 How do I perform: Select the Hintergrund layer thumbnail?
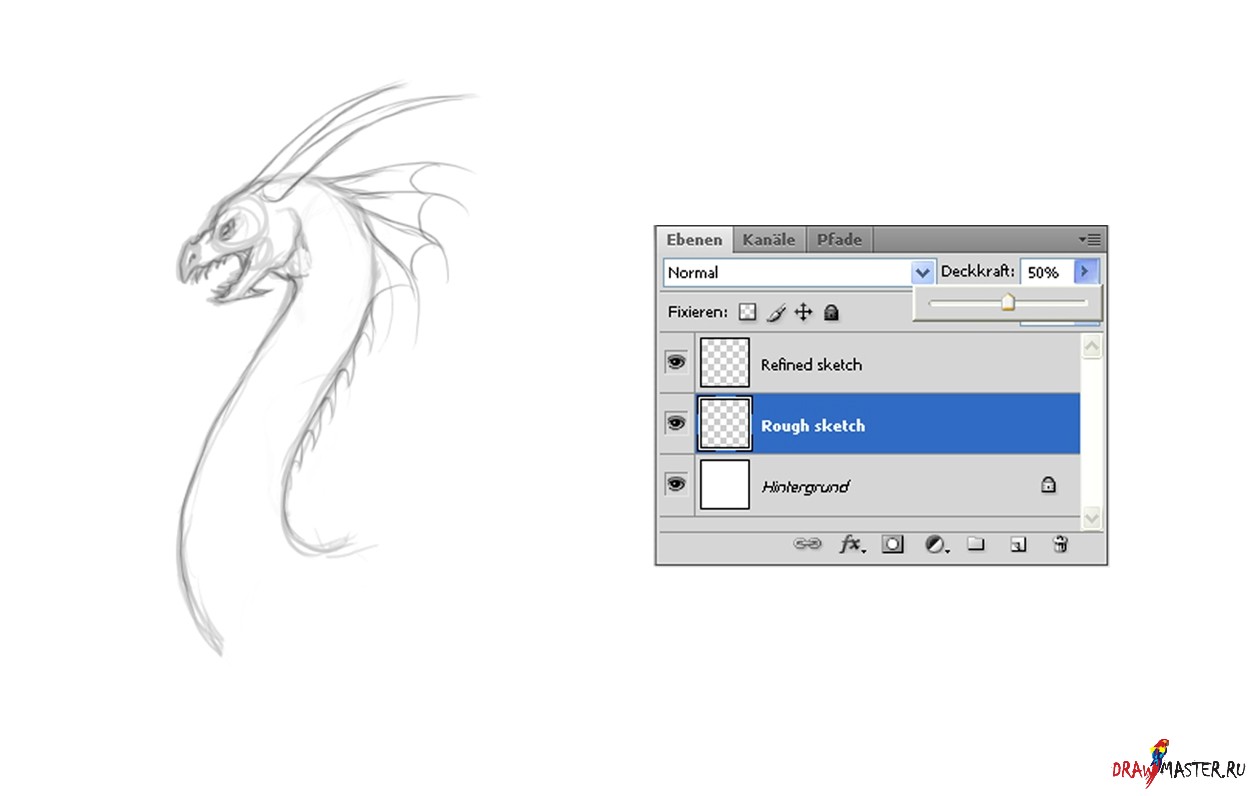click(x=725, y=485)
